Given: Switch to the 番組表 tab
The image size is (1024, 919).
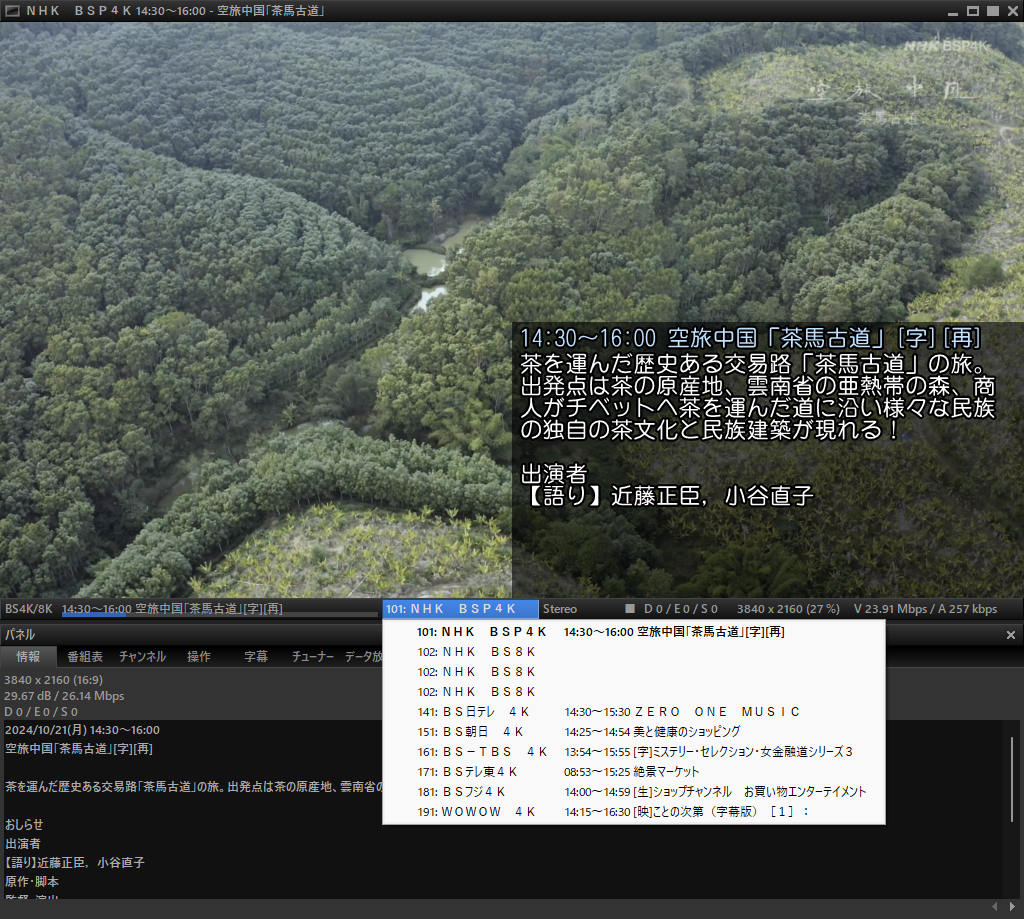Looking at the screenshot, I should 85,656.
